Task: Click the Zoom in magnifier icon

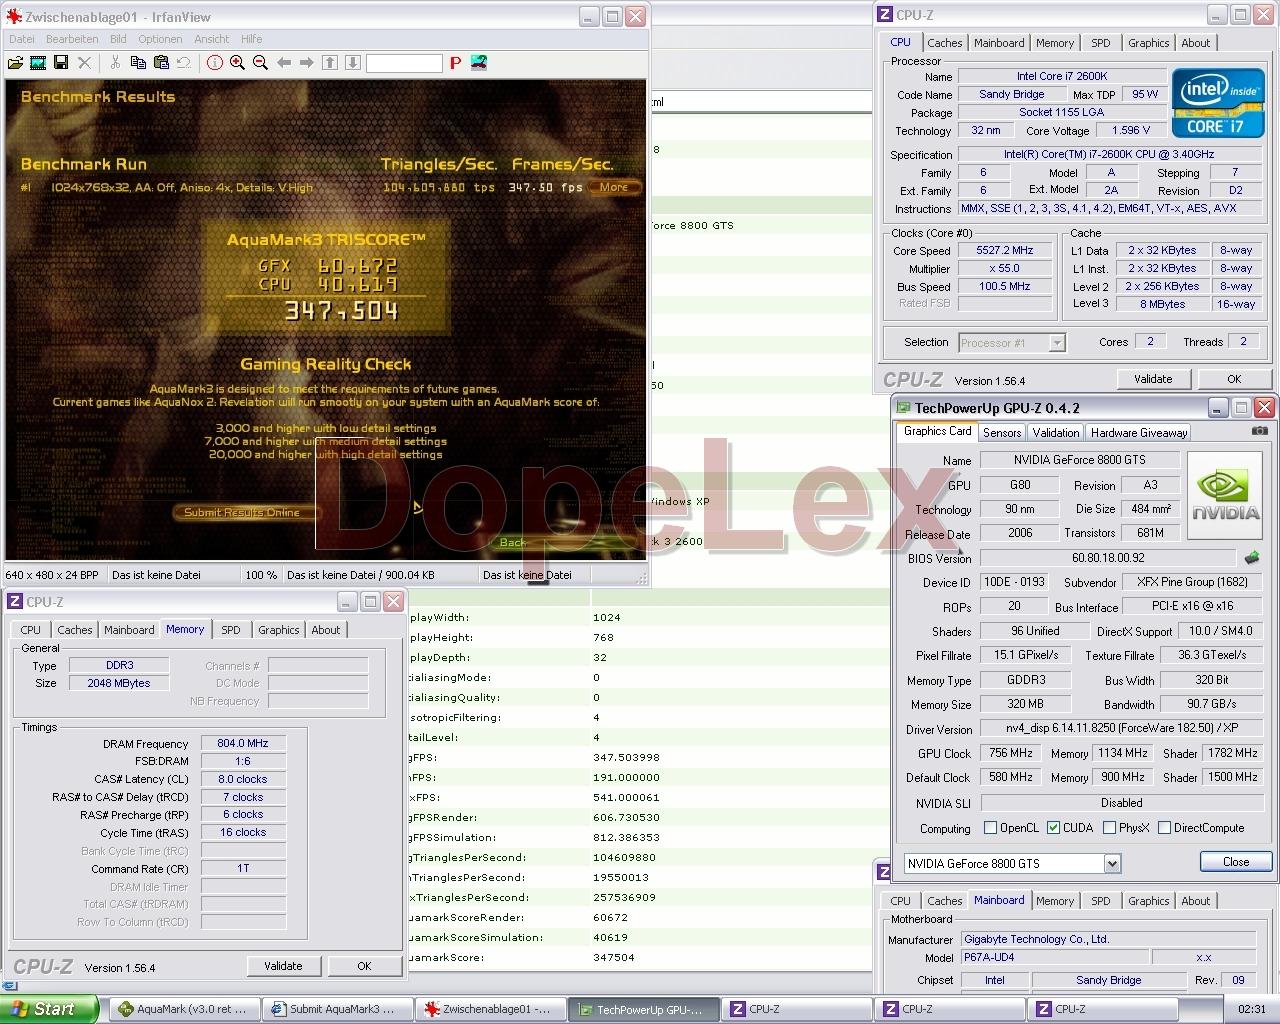Action: pos(238,63)
